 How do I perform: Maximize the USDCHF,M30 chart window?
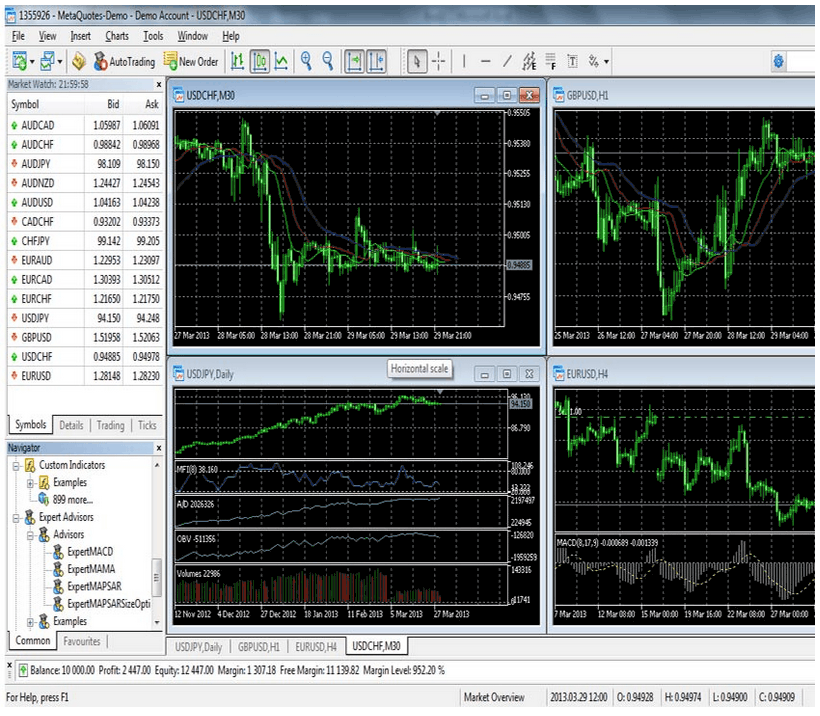[507, 95]
